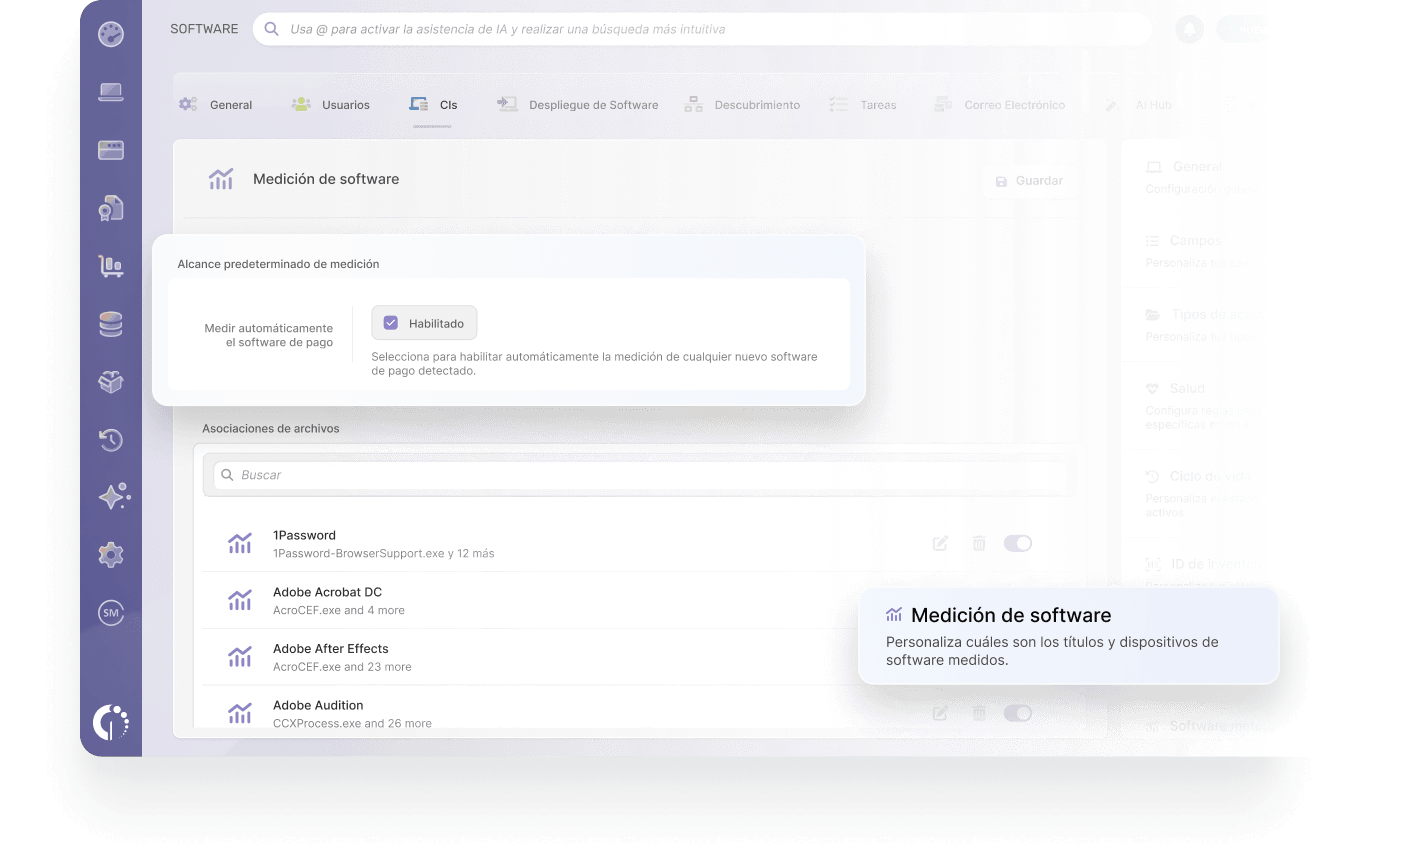Viewport: 1401px width, 866px height.
Task: Click the Buscar file associations search field
Action: [639, 475]
